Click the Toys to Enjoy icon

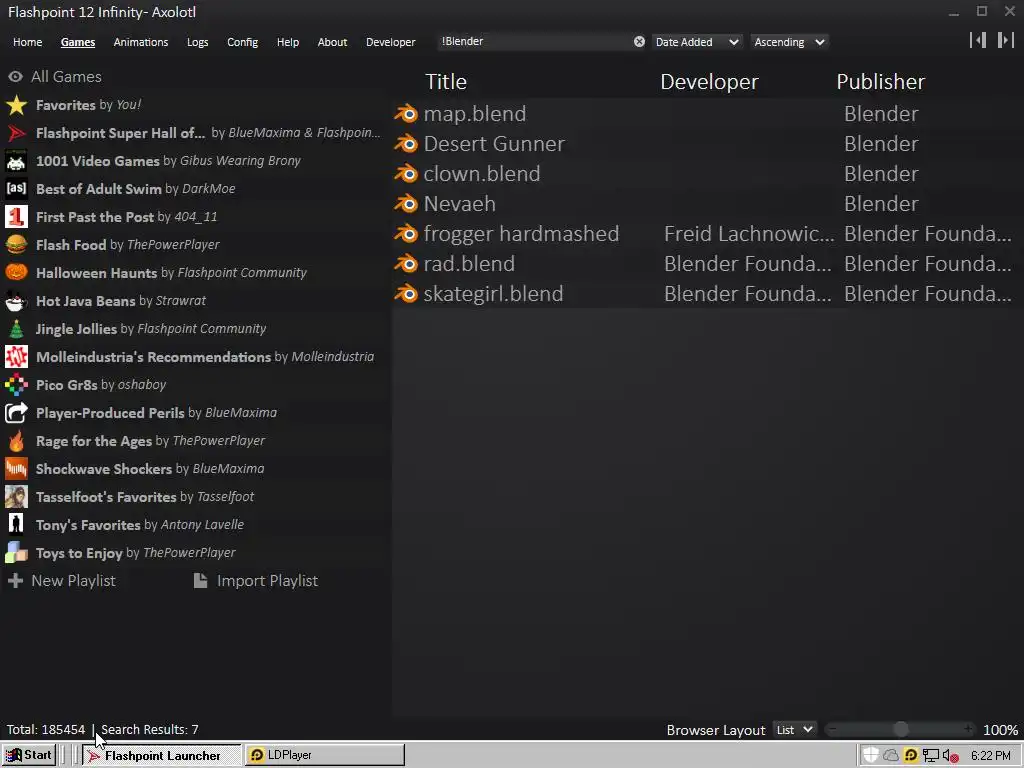tap(16, 553)
